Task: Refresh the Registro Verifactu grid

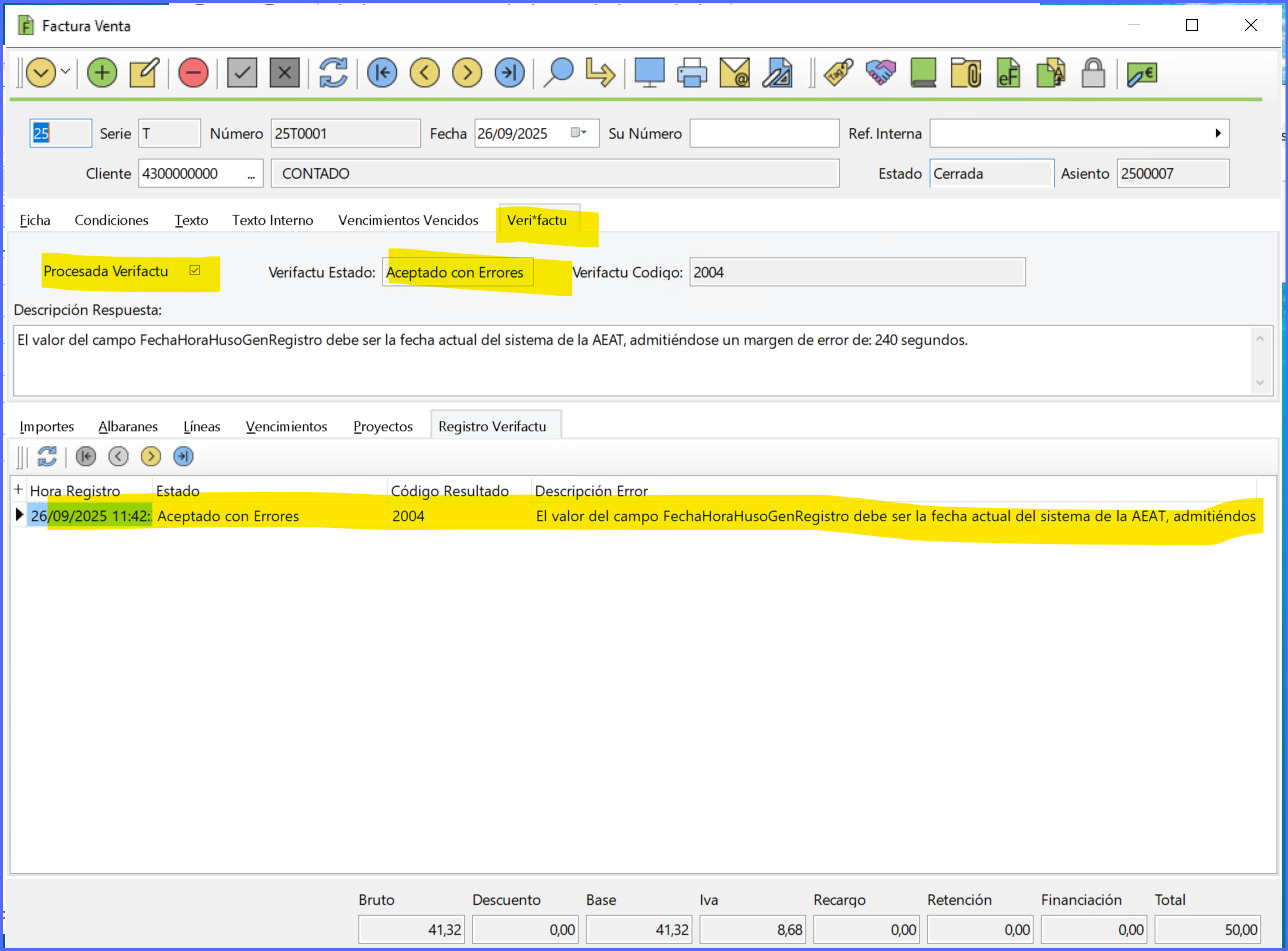Action: coord(47,457)
